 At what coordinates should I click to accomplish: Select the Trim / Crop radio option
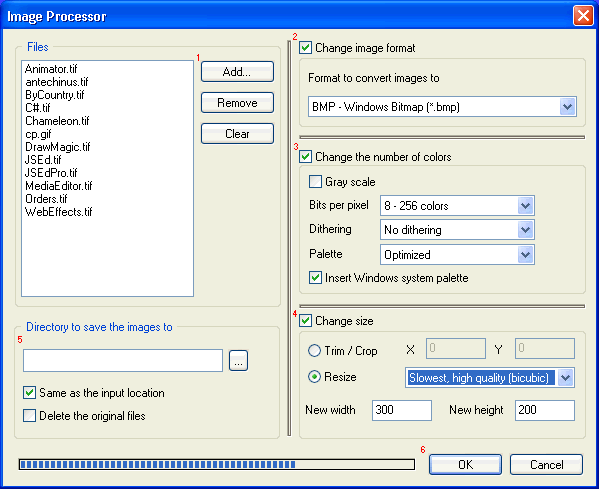coord(314,350)
